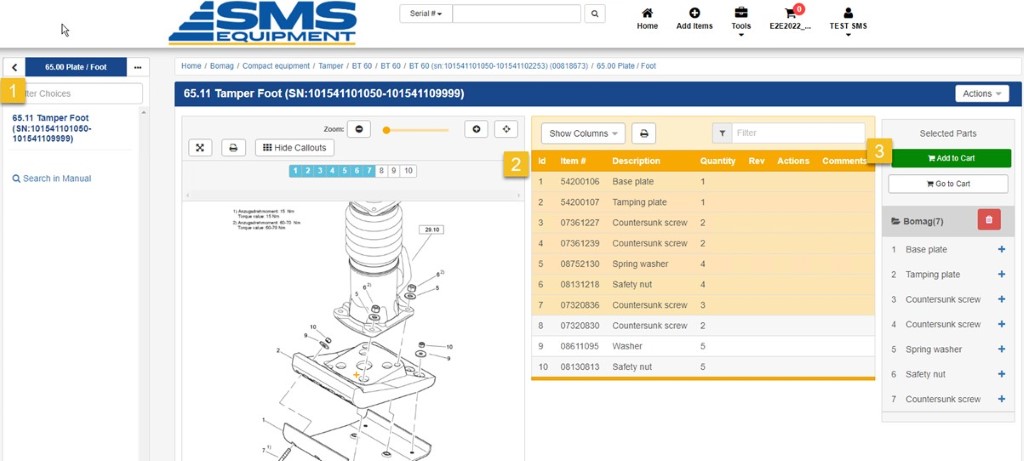Sort by Description column header
Screen dimensions: 1024x461
pos(636,161)
